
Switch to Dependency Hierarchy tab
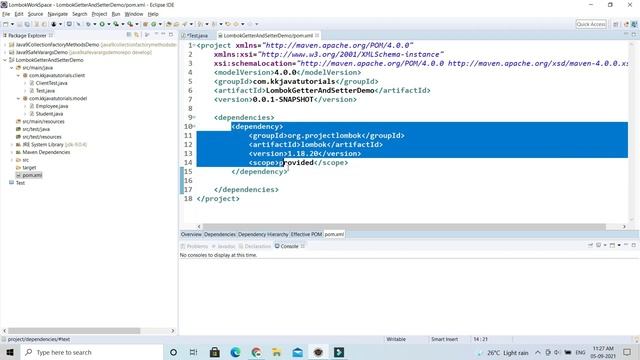pos(263,234)
